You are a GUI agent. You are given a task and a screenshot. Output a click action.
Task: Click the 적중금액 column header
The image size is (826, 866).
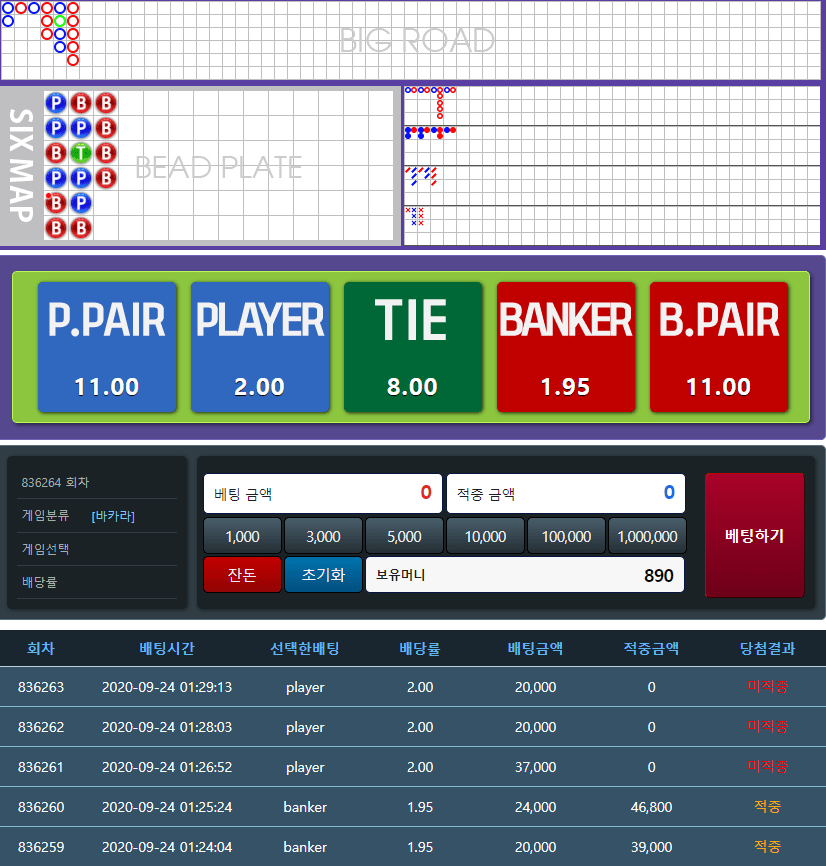(x=652, y=648)
